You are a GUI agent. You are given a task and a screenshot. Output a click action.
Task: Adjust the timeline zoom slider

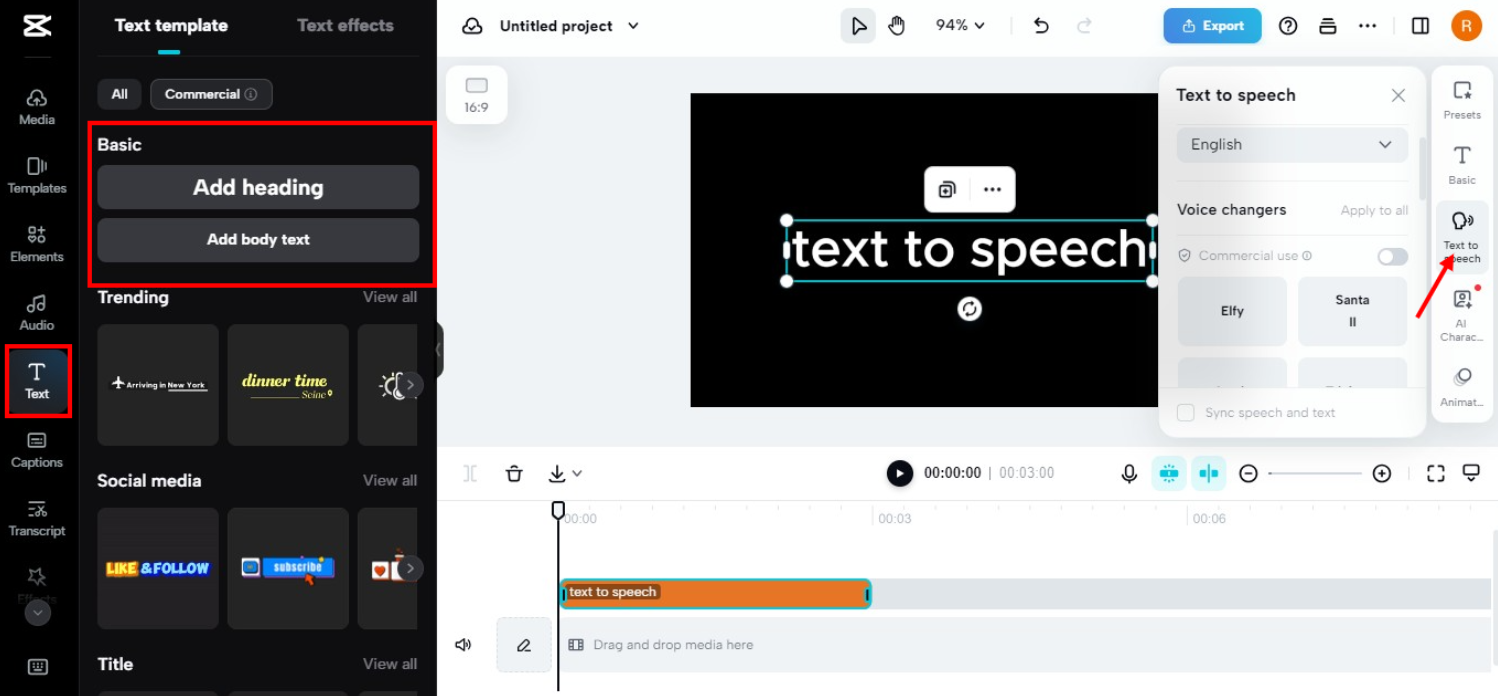point(1315,473)
